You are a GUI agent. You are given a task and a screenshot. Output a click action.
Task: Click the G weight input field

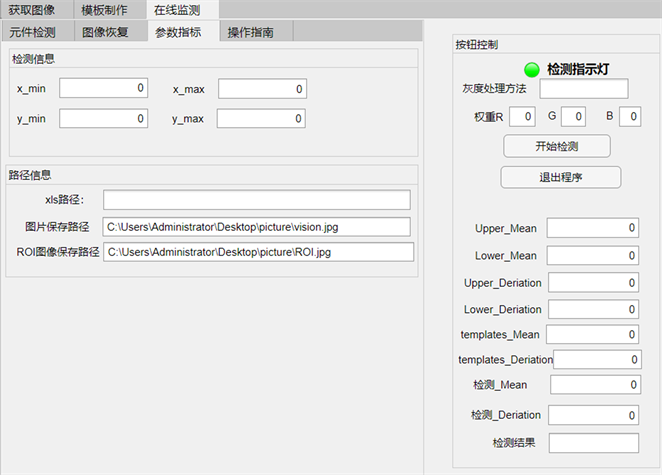click(573, 117)
